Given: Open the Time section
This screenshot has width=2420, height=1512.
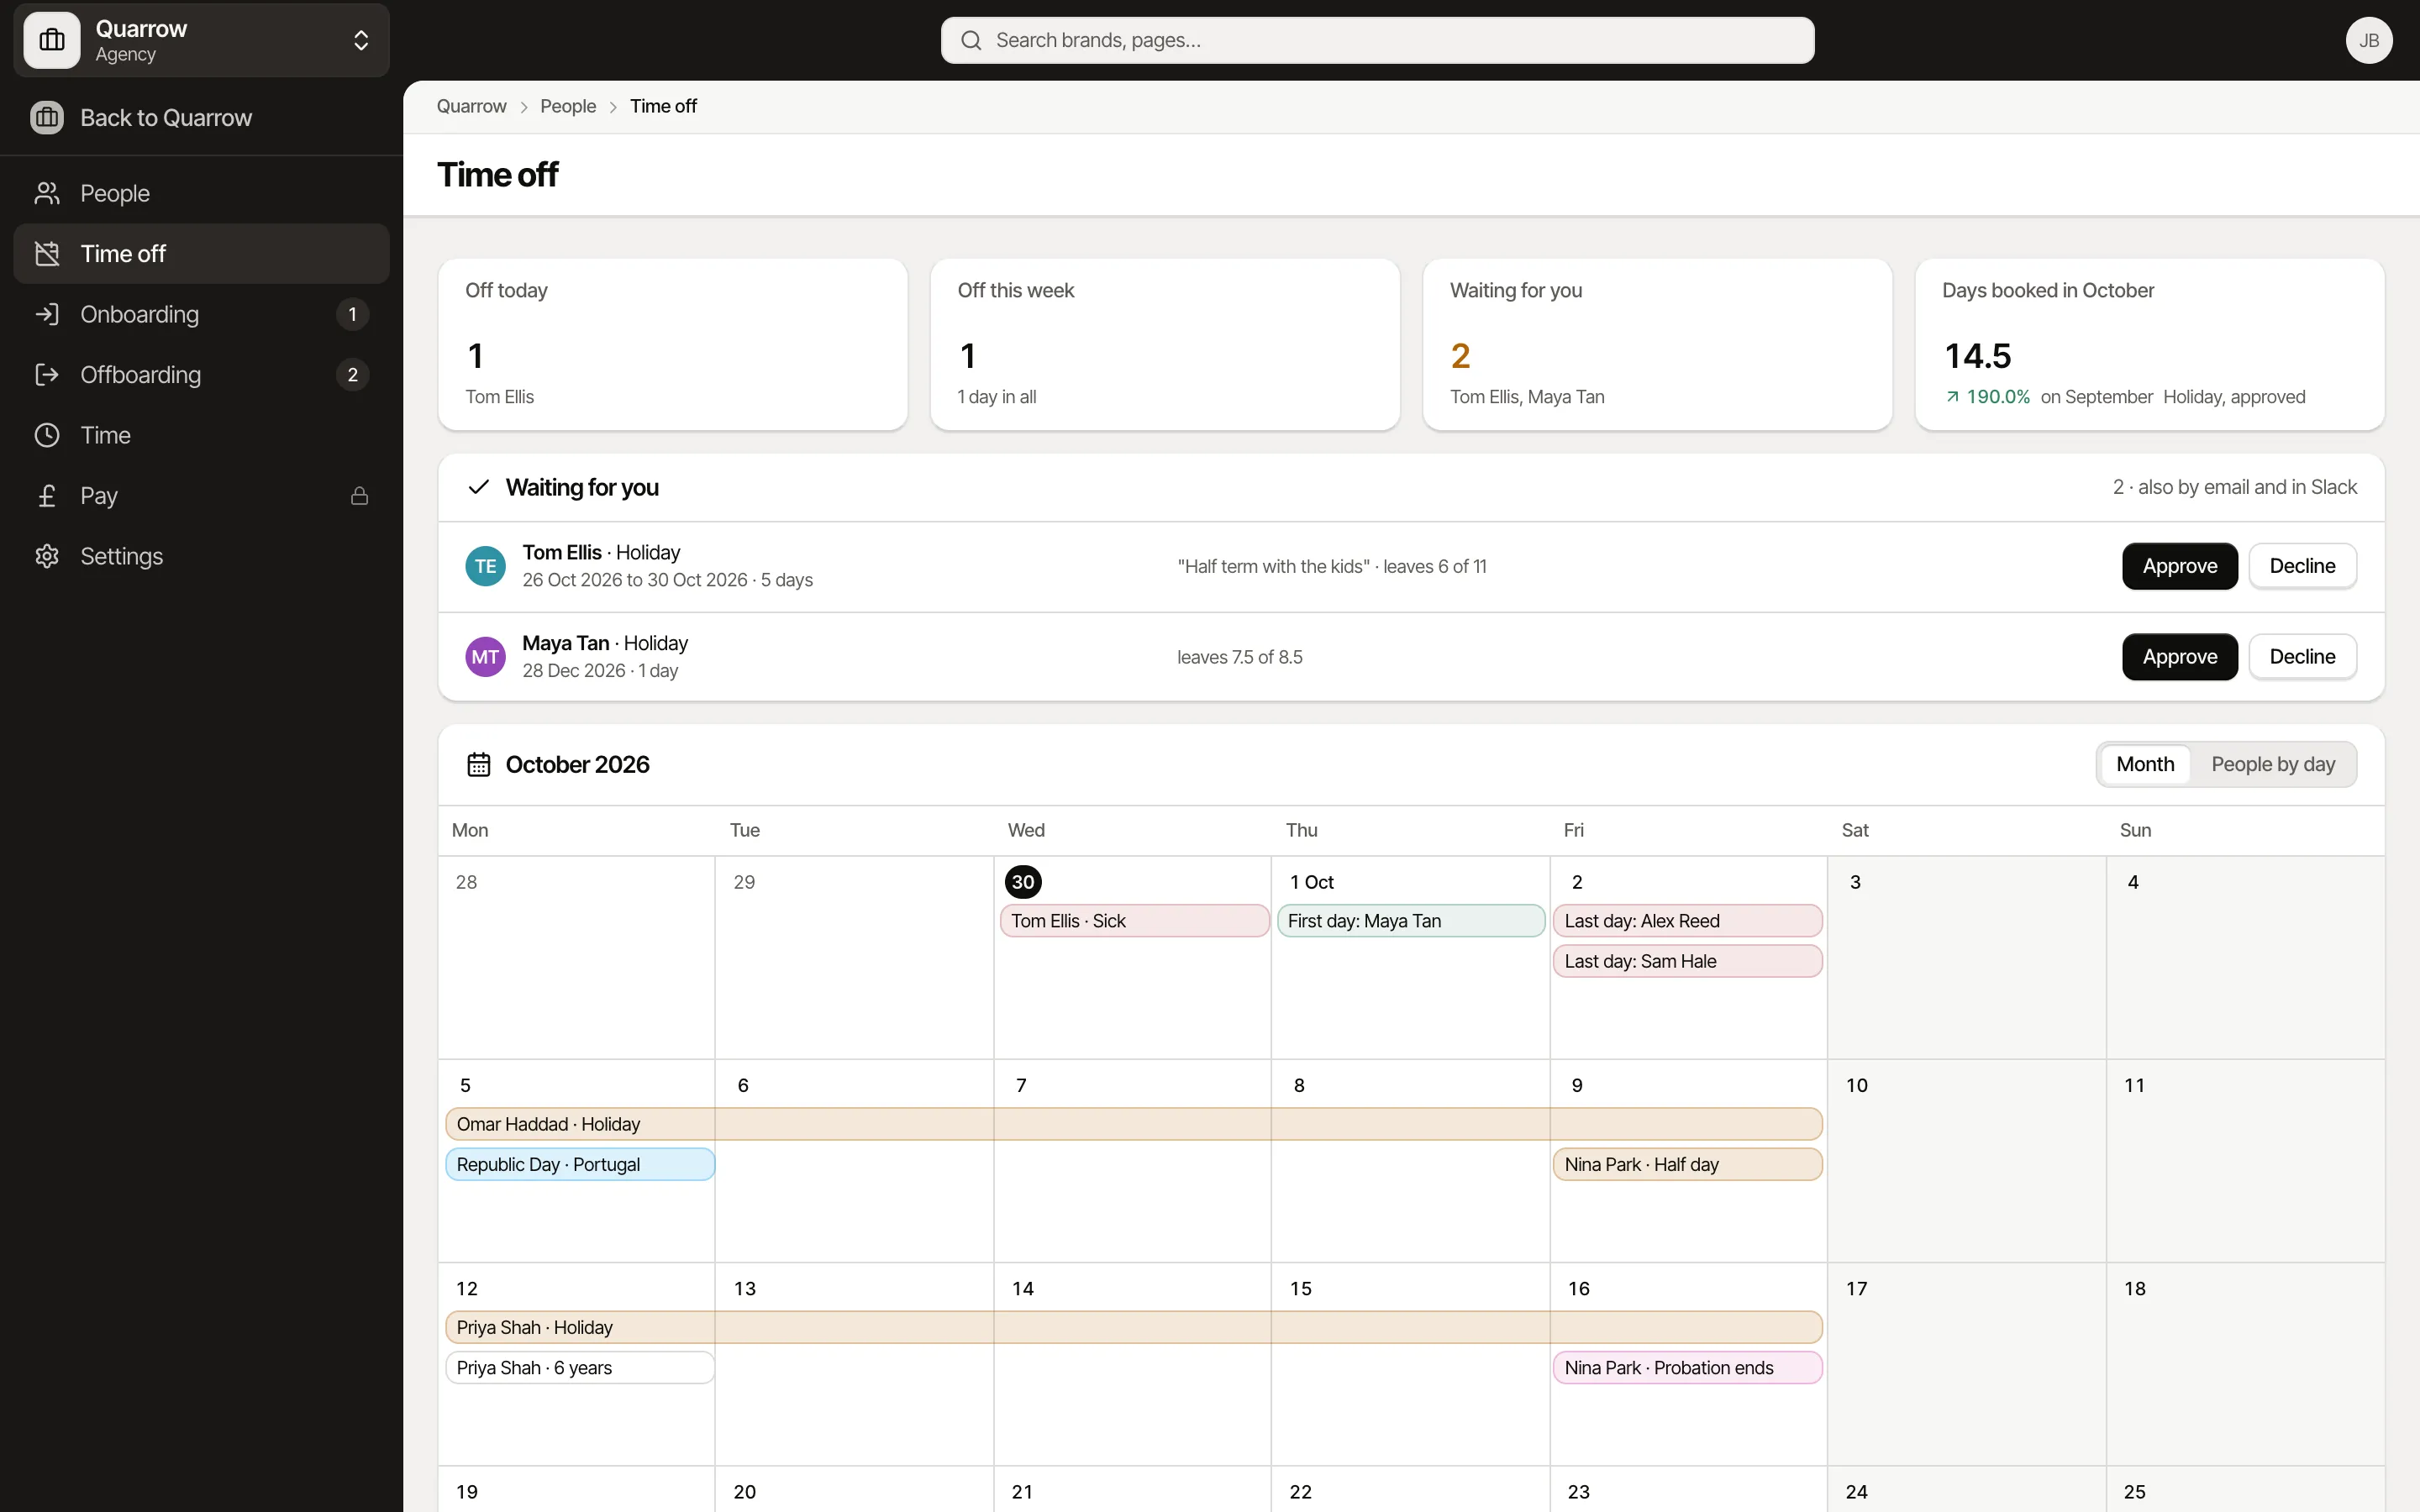Looking at the screenshot, I should click(x=201, y=435).
